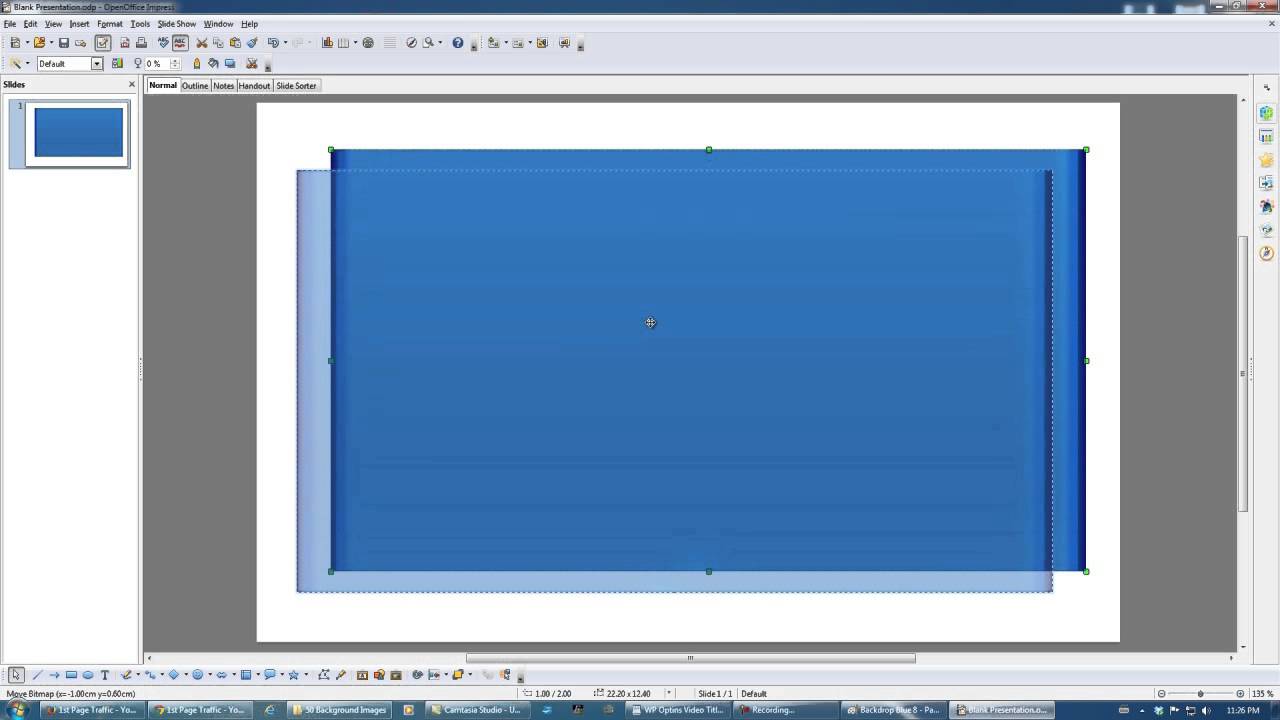Screen dimensions: 1280x720
Task: Switch to the Slide Sorter tab
Action: [x=296, y=86]
